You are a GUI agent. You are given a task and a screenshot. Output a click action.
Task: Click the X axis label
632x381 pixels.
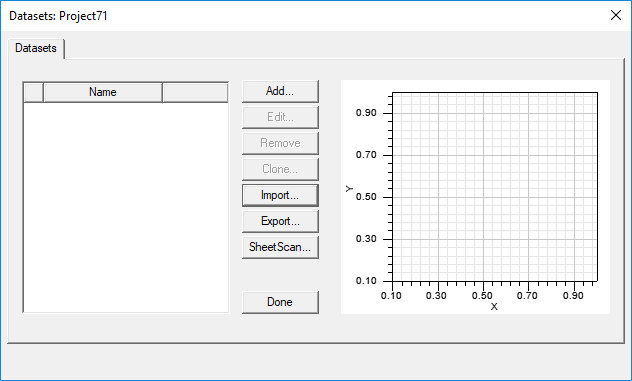pos(494,307)
